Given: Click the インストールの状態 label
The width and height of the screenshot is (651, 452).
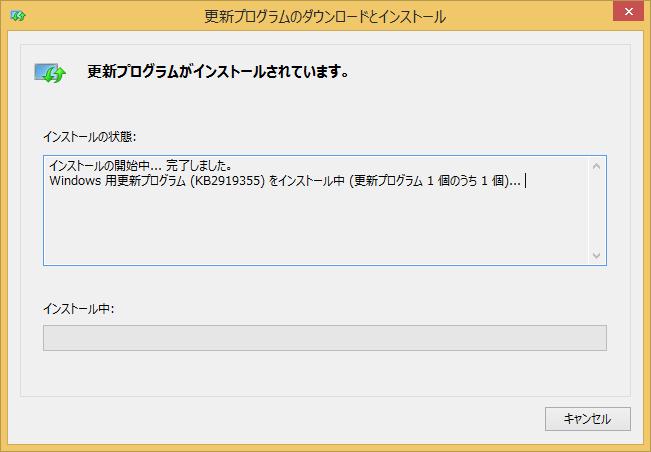Looking at the screenshot, I should (x=89, y=135).
